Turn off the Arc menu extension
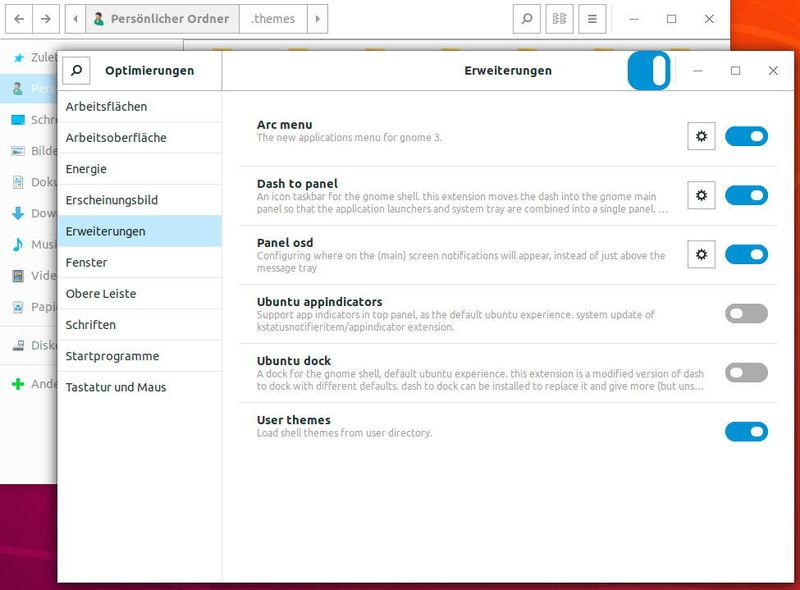This screenshot has height=590, width=800. (746, 136)
